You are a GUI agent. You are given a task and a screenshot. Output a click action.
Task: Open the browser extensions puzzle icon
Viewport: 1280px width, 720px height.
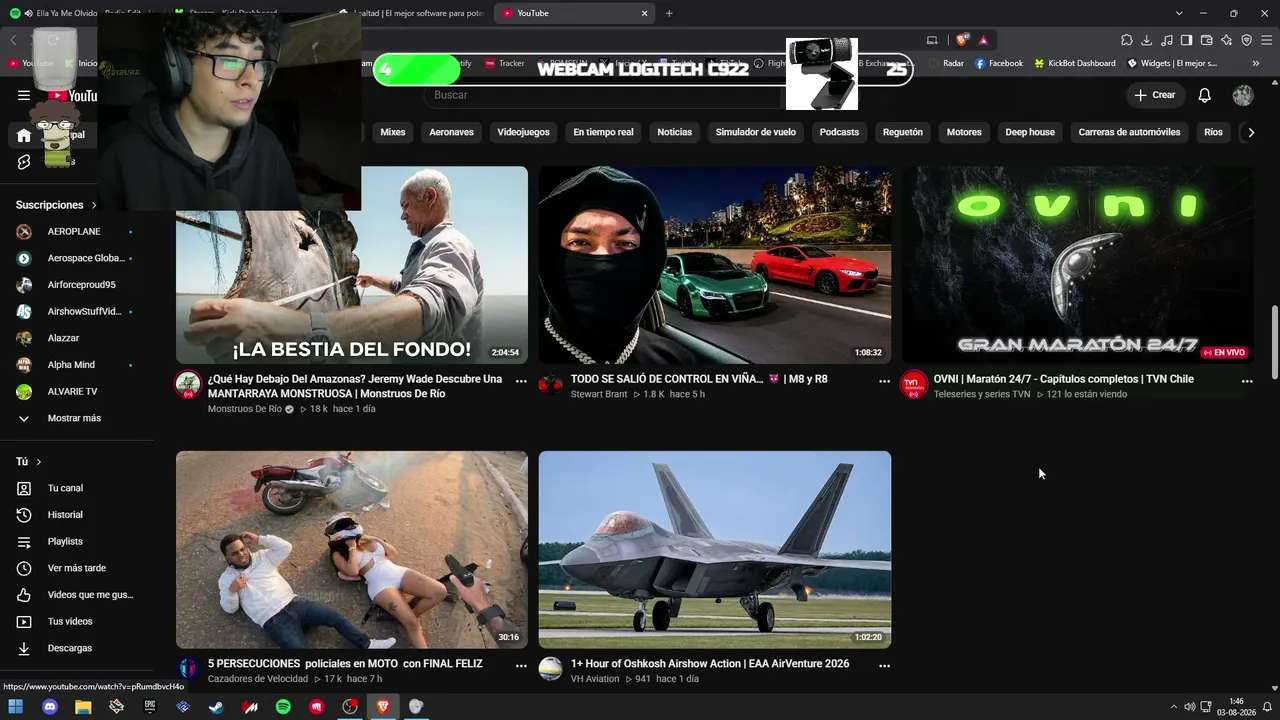(x=1127, y=40)
